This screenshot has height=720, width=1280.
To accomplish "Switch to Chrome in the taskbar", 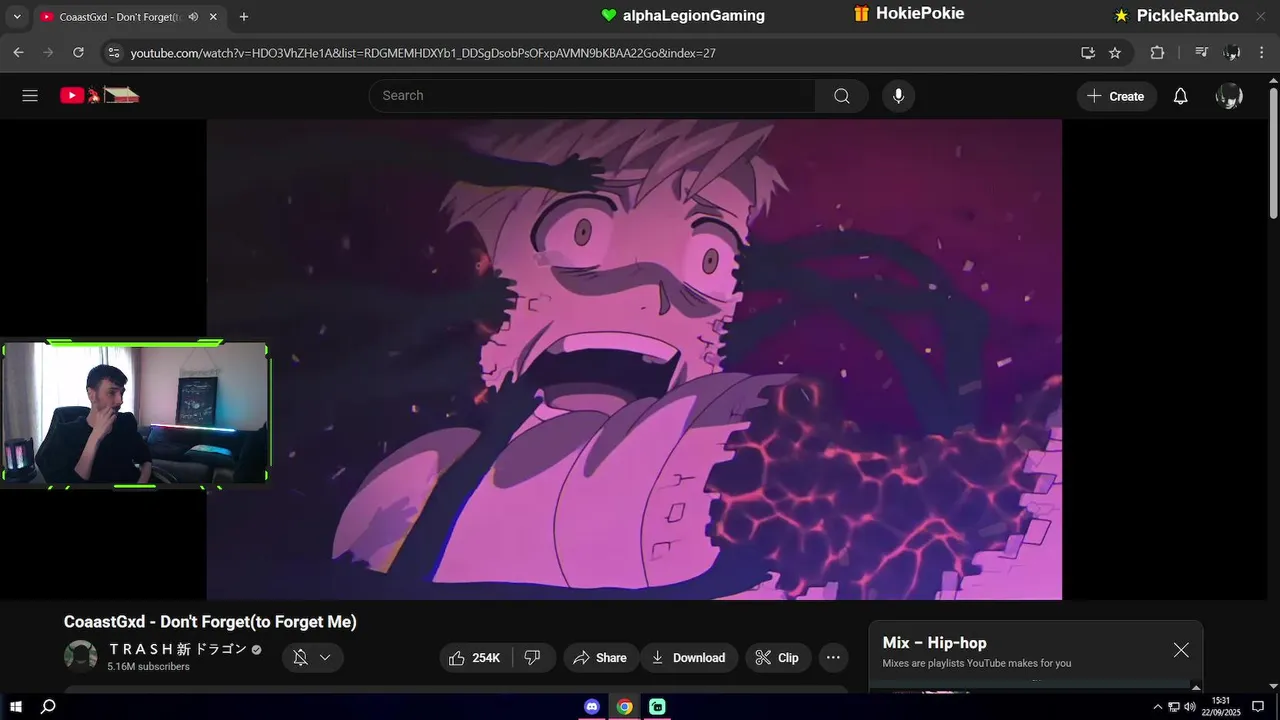I will [x=624, y=707].
